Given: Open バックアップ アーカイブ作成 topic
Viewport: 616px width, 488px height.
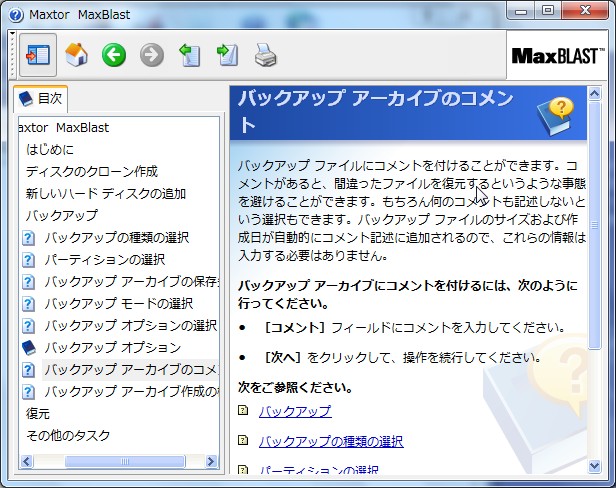Looking at the screenshot, I should 131,391.
